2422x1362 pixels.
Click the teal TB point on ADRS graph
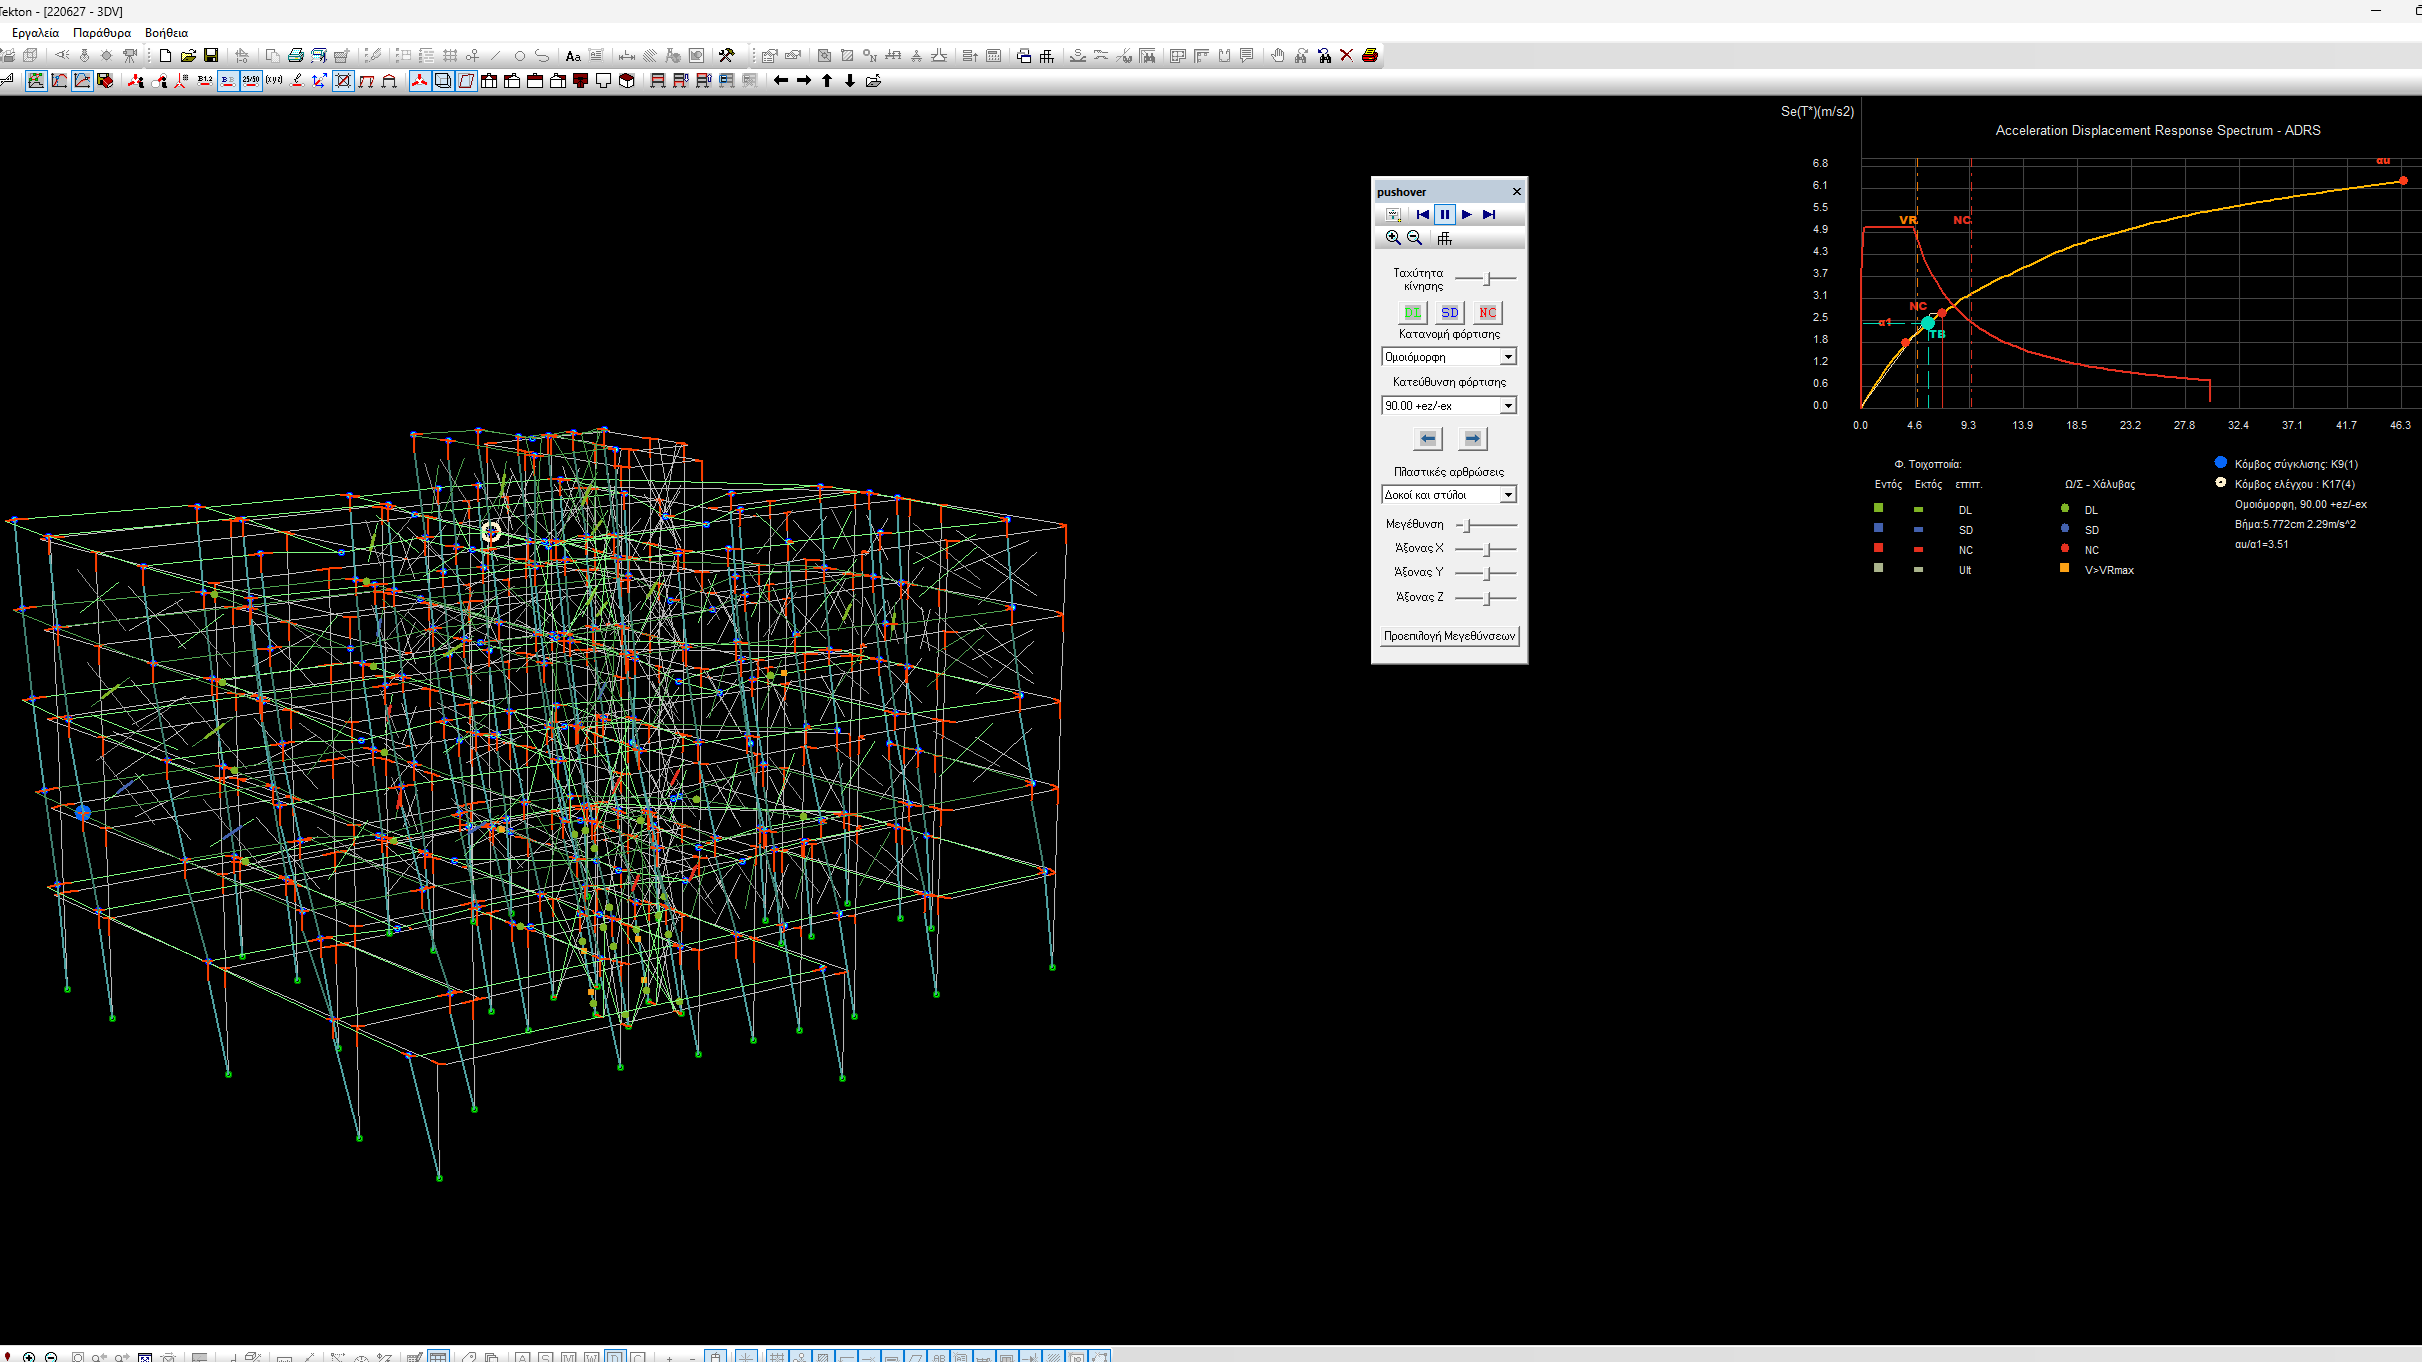(x=1928, y=323)
